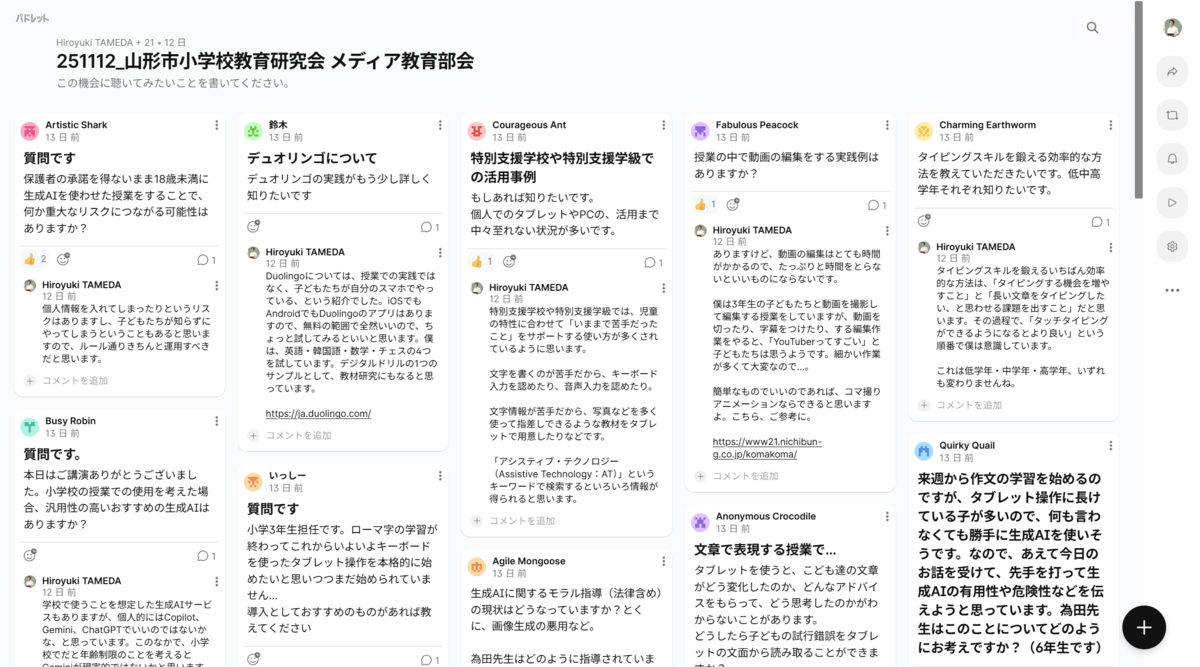Click the デュオリンゴについて post title

312,158
